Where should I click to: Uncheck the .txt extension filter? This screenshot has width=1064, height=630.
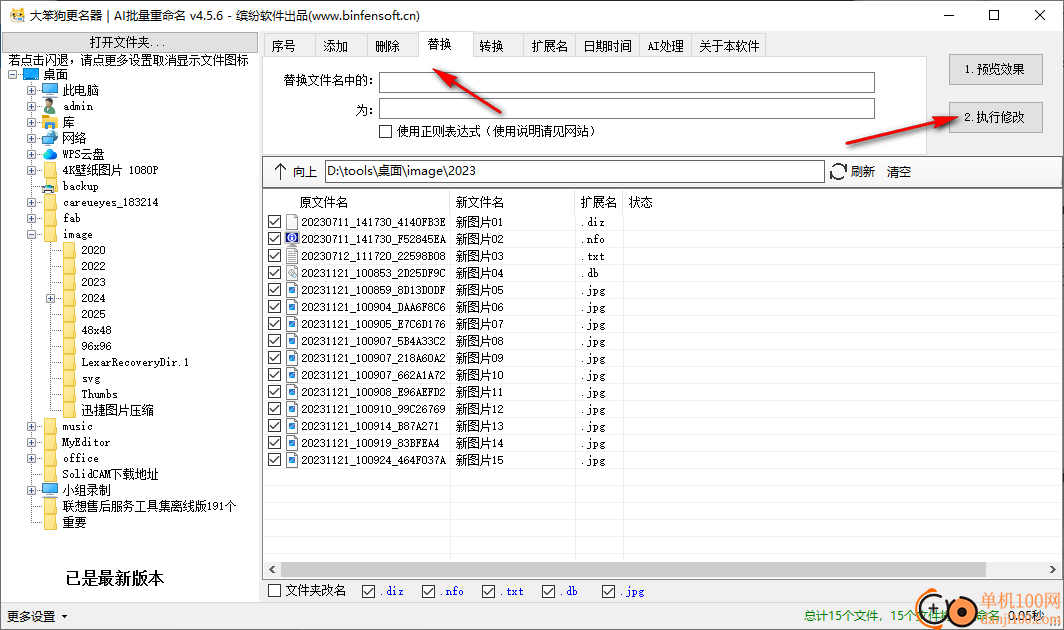point(489,591)
